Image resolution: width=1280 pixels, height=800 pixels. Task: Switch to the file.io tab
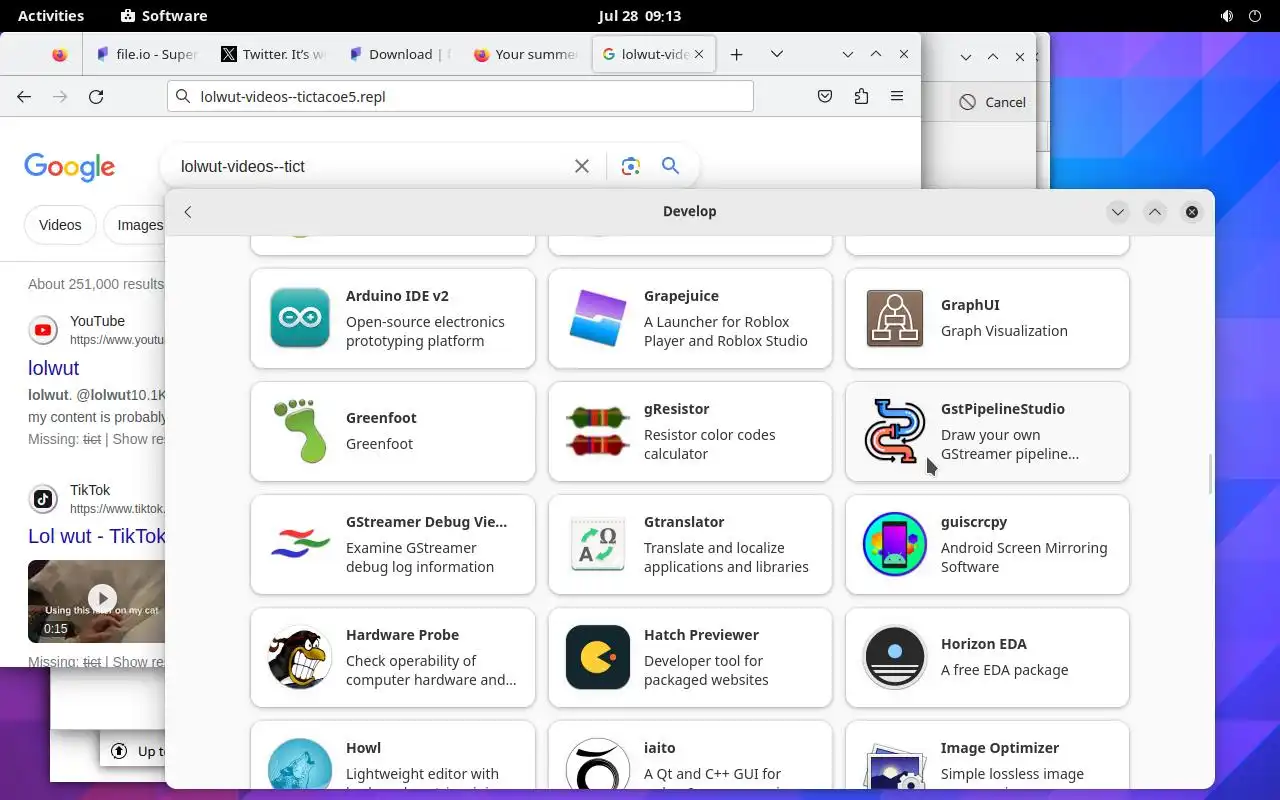coord(147,54)
